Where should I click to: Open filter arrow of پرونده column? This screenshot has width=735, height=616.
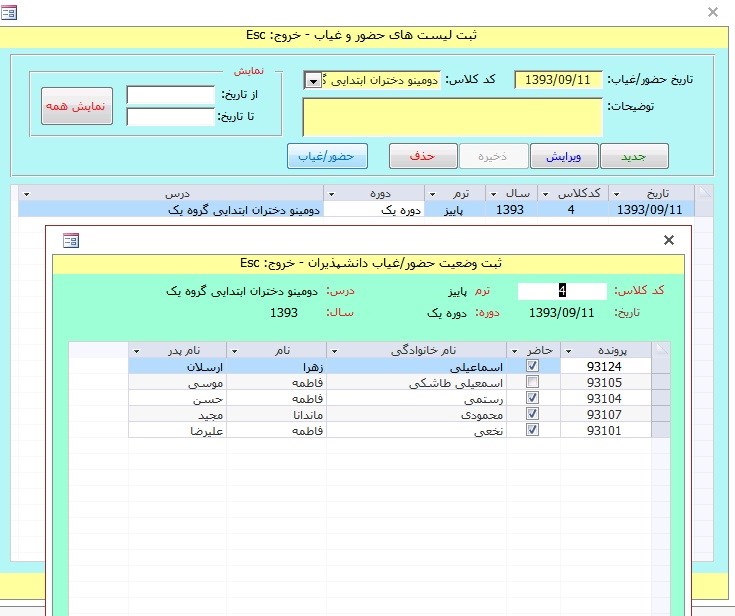569,351
